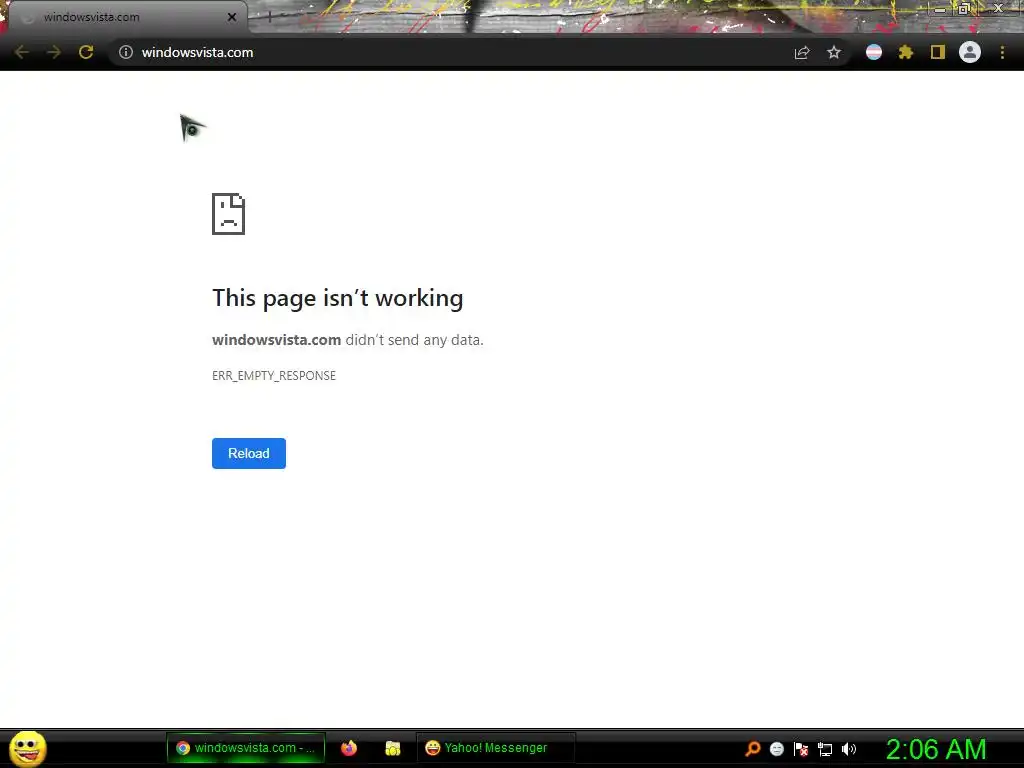
Task: Restore down the Chrome window
Action: pos(963,9)
